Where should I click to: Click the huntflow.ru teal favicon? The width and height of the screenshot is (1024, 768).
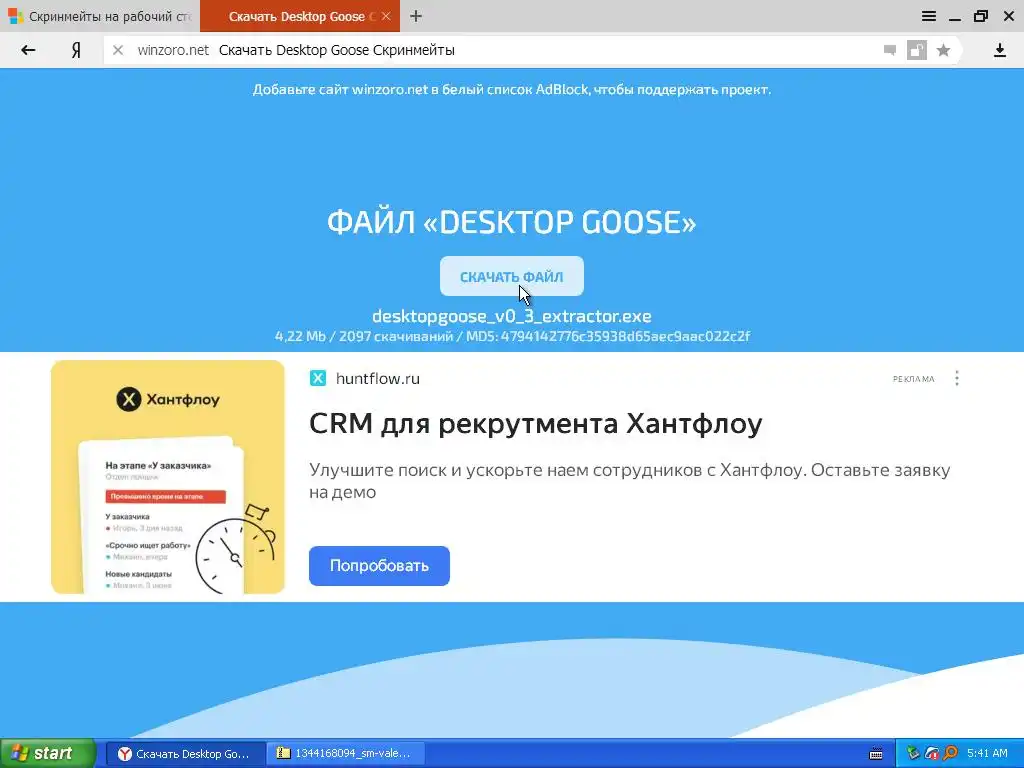point(318,378)
